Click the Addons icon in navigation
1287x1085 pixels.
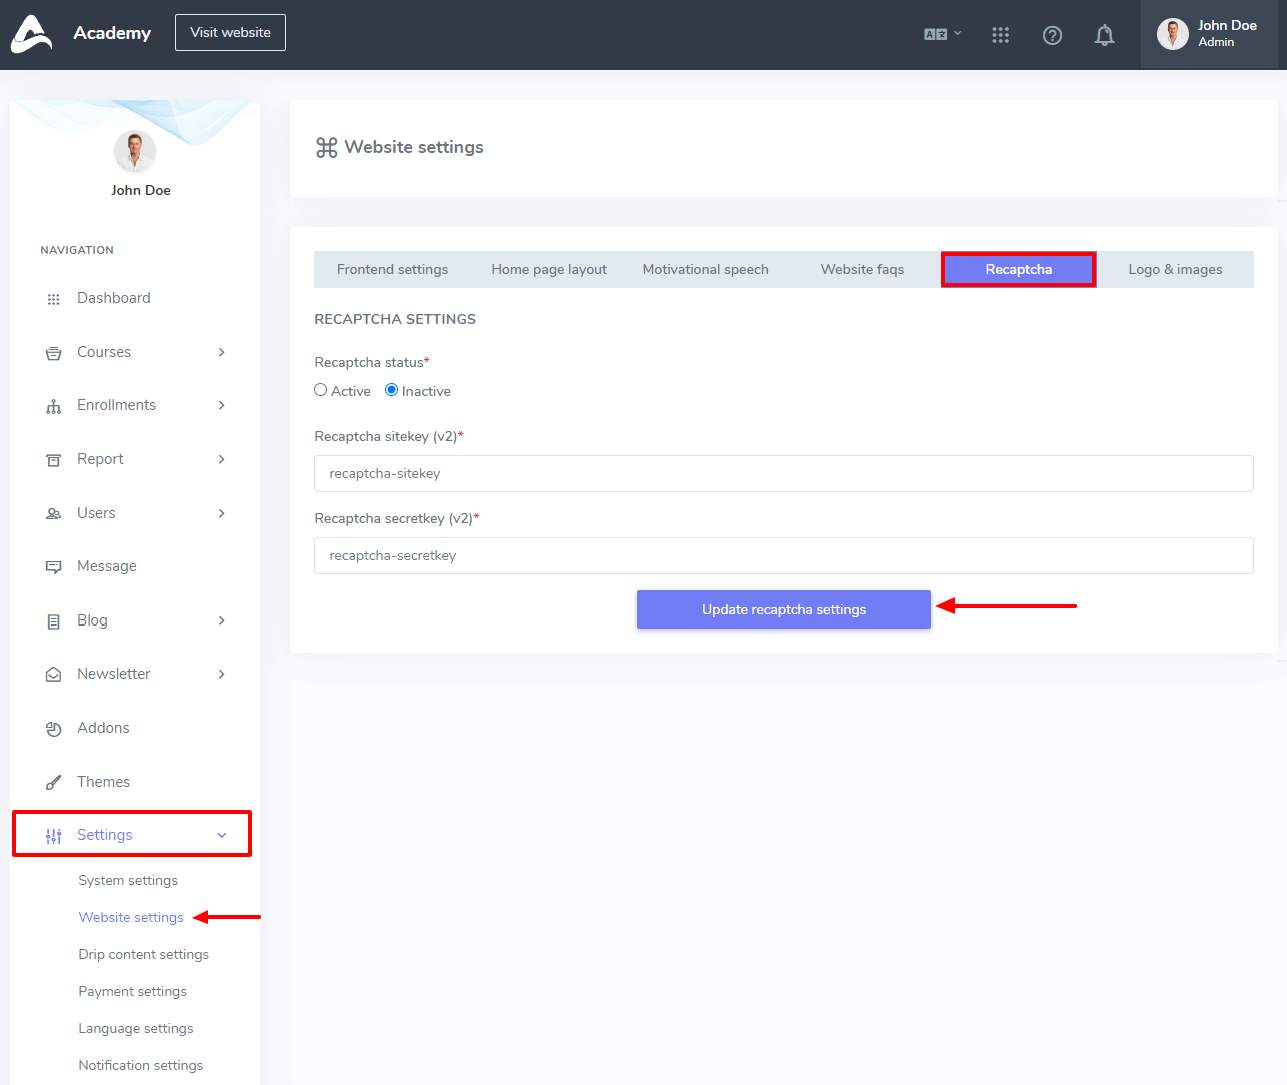coord(54,729)
